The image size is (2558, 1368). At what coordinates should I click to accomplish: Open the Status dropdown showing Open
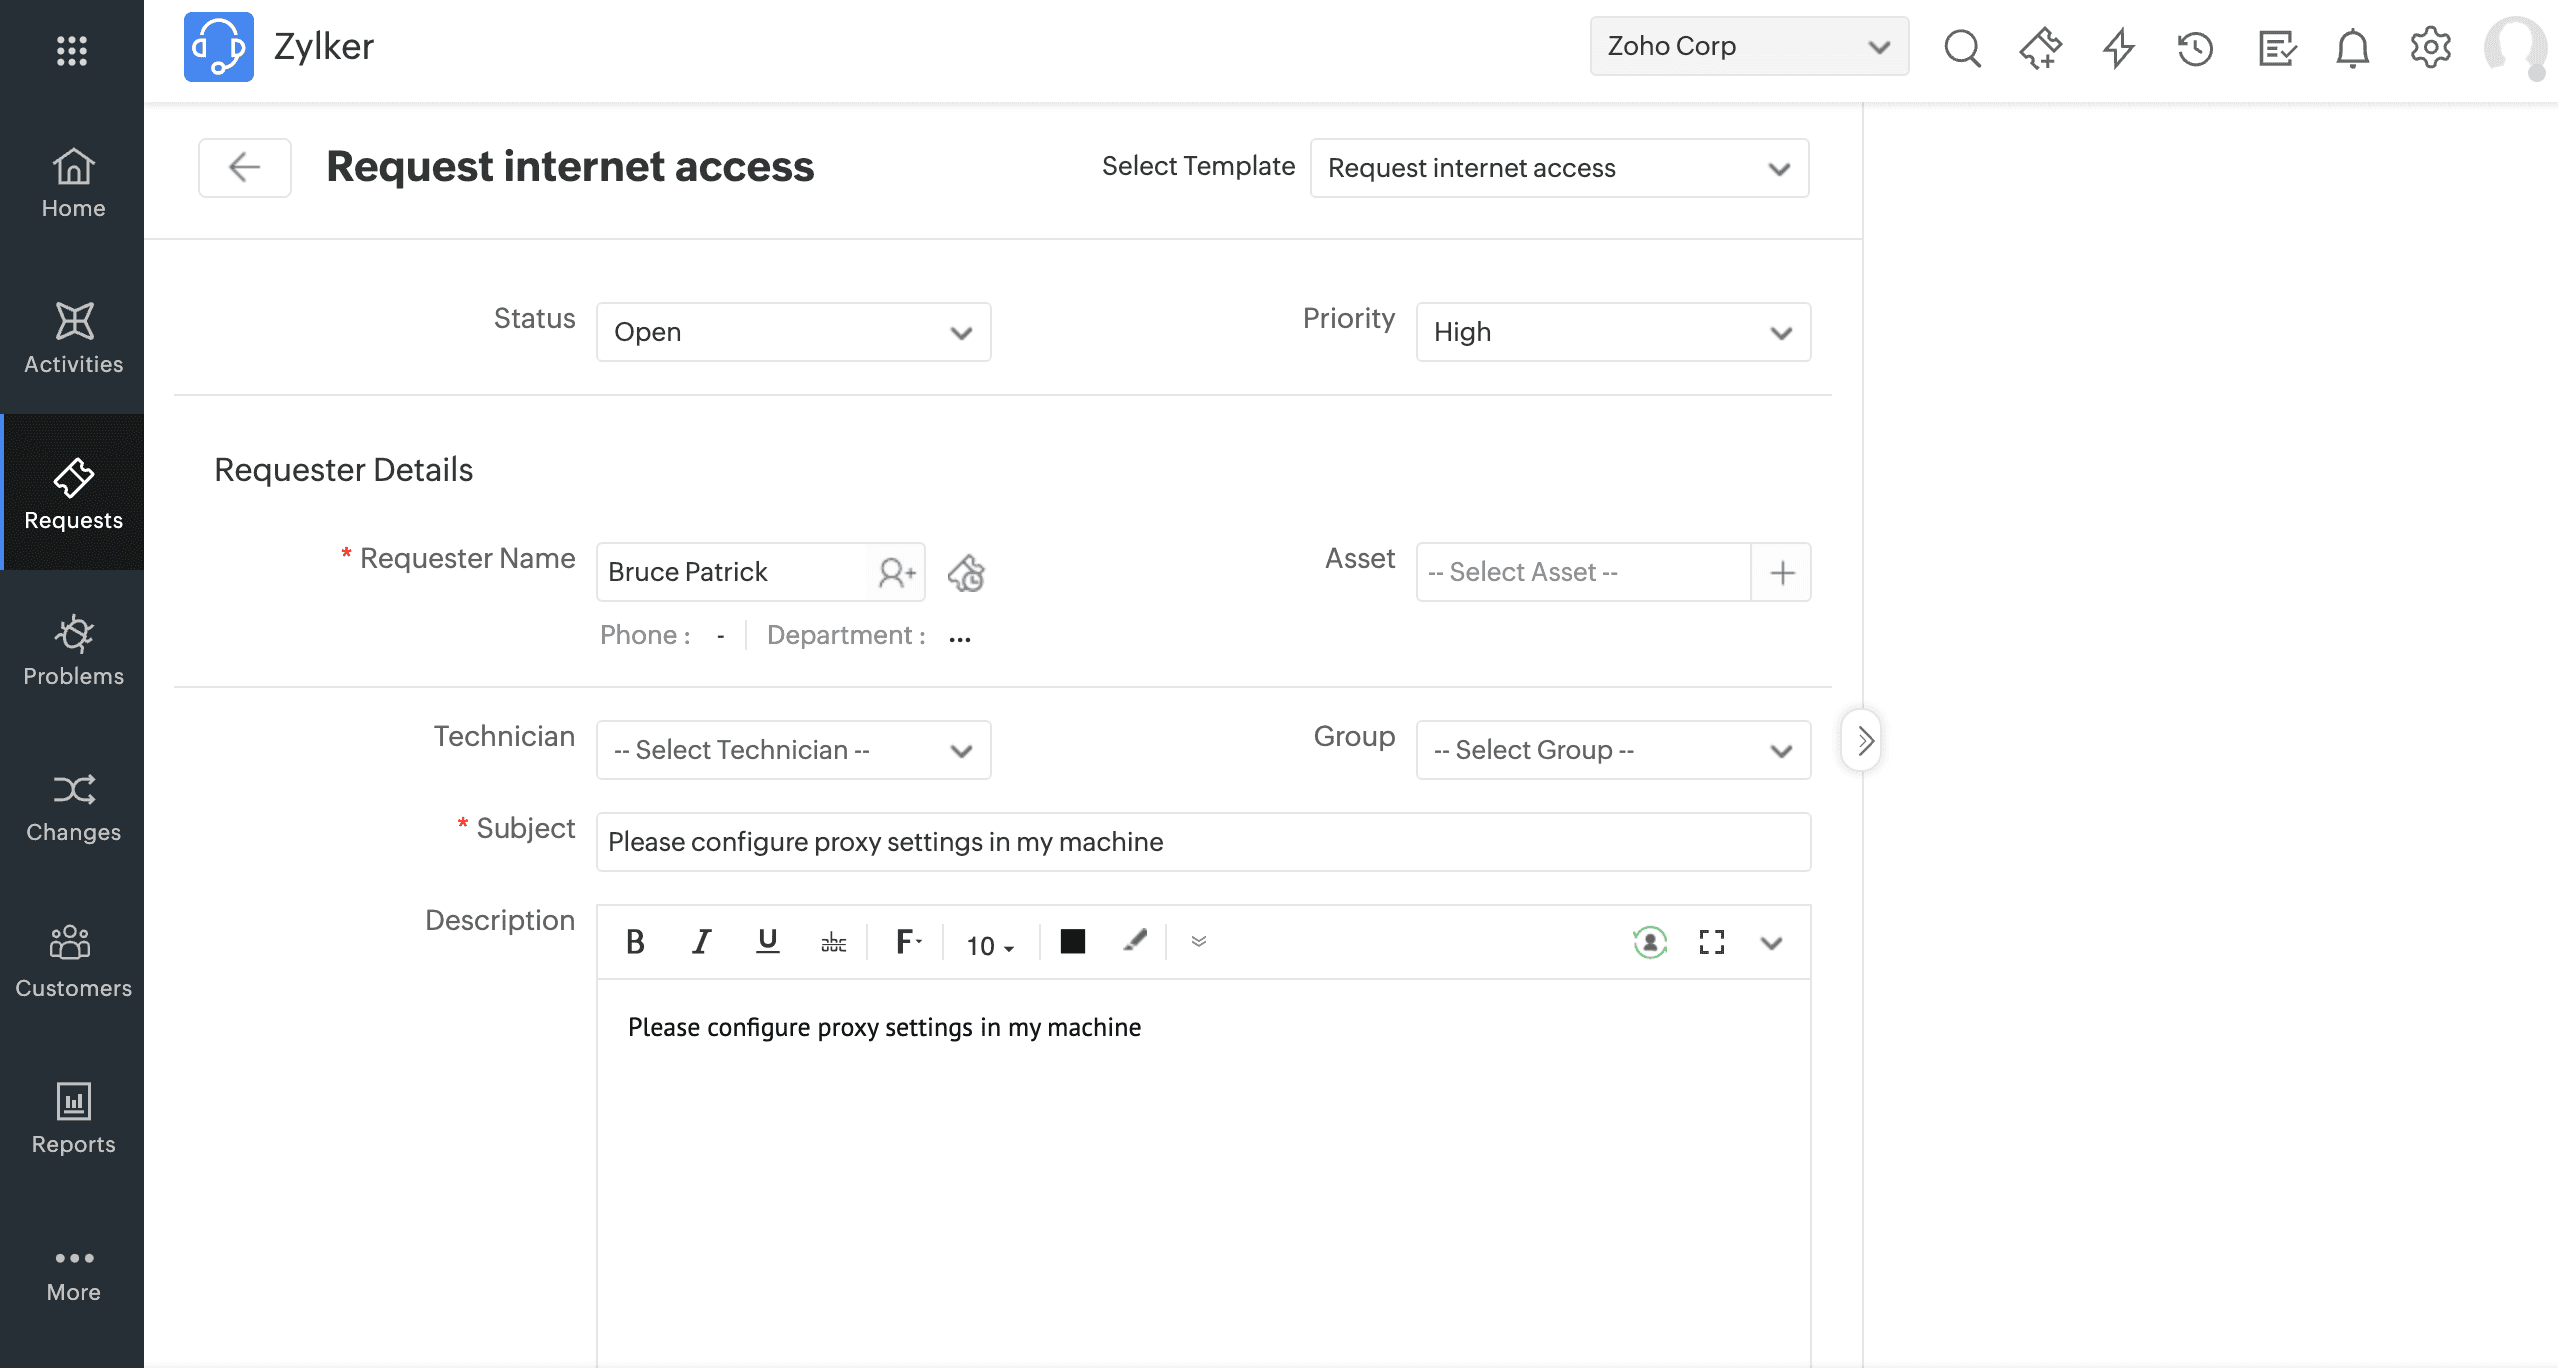[x=793, y=332]
